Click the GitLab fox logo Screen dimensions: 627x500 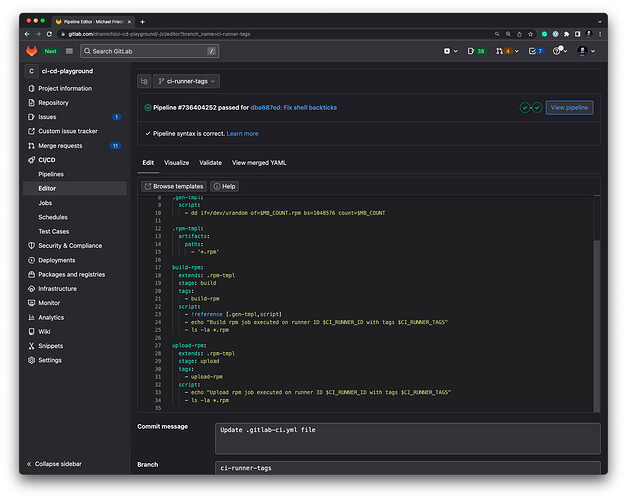coord(31,50)
